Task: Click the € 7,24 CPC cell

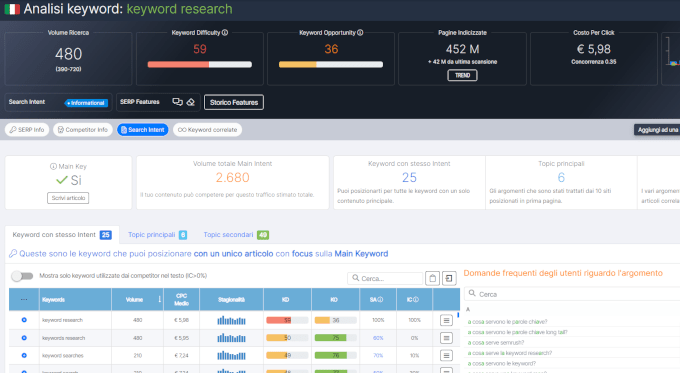Action: (181, 356)
